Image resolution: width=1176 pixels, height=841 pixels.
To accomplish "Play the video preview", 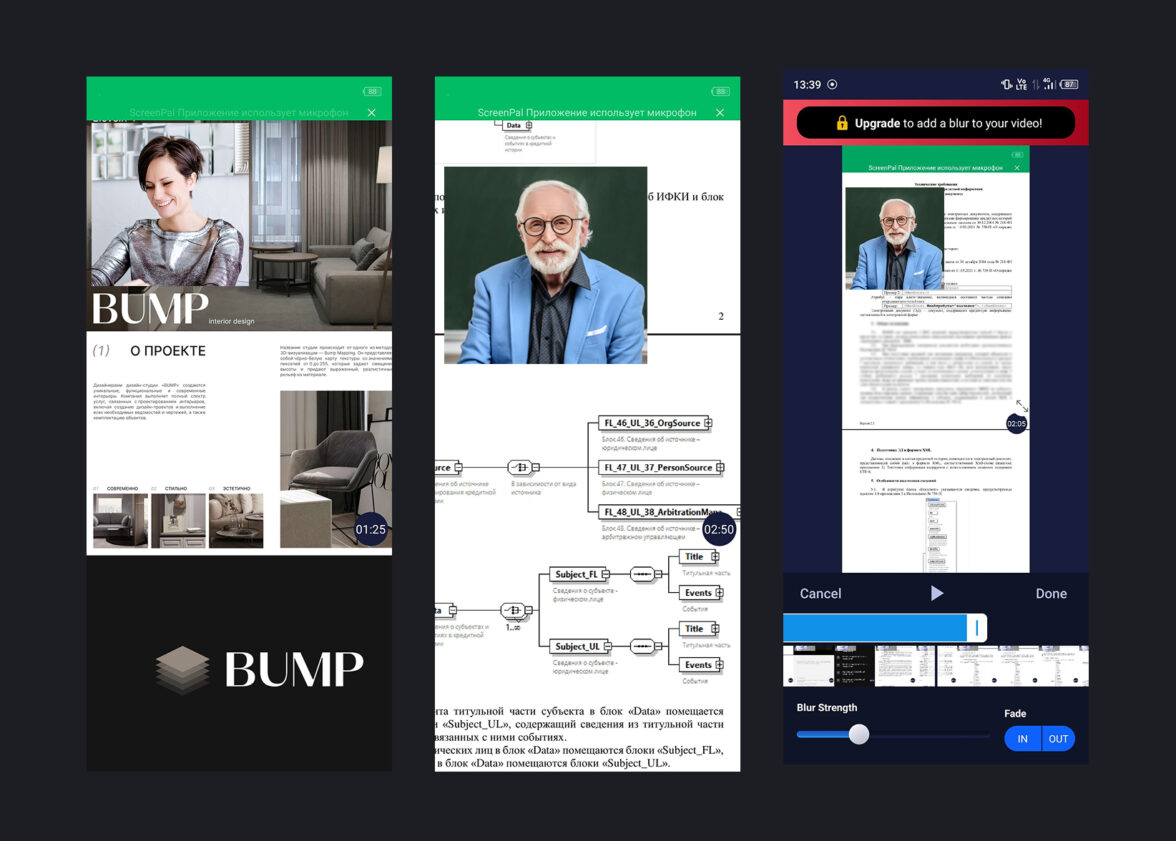I will coord(937,593).
